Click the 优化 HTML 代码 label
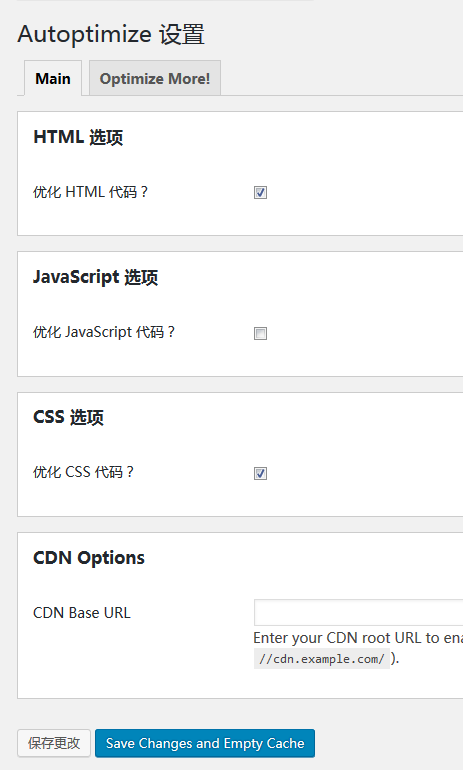The height and width of the screenshot is (770, 463). coord(90,192)
